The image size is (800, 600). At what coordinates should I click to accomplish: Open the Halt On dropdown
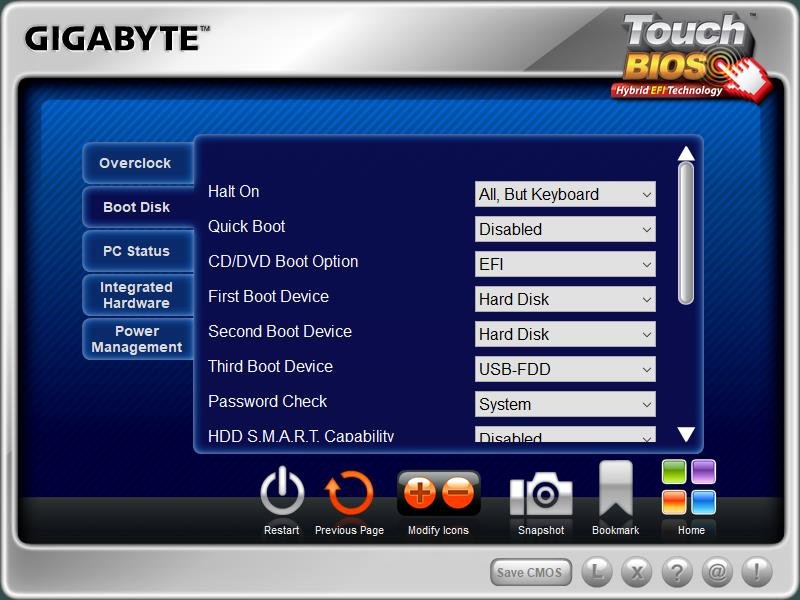[x=565, y=194]
